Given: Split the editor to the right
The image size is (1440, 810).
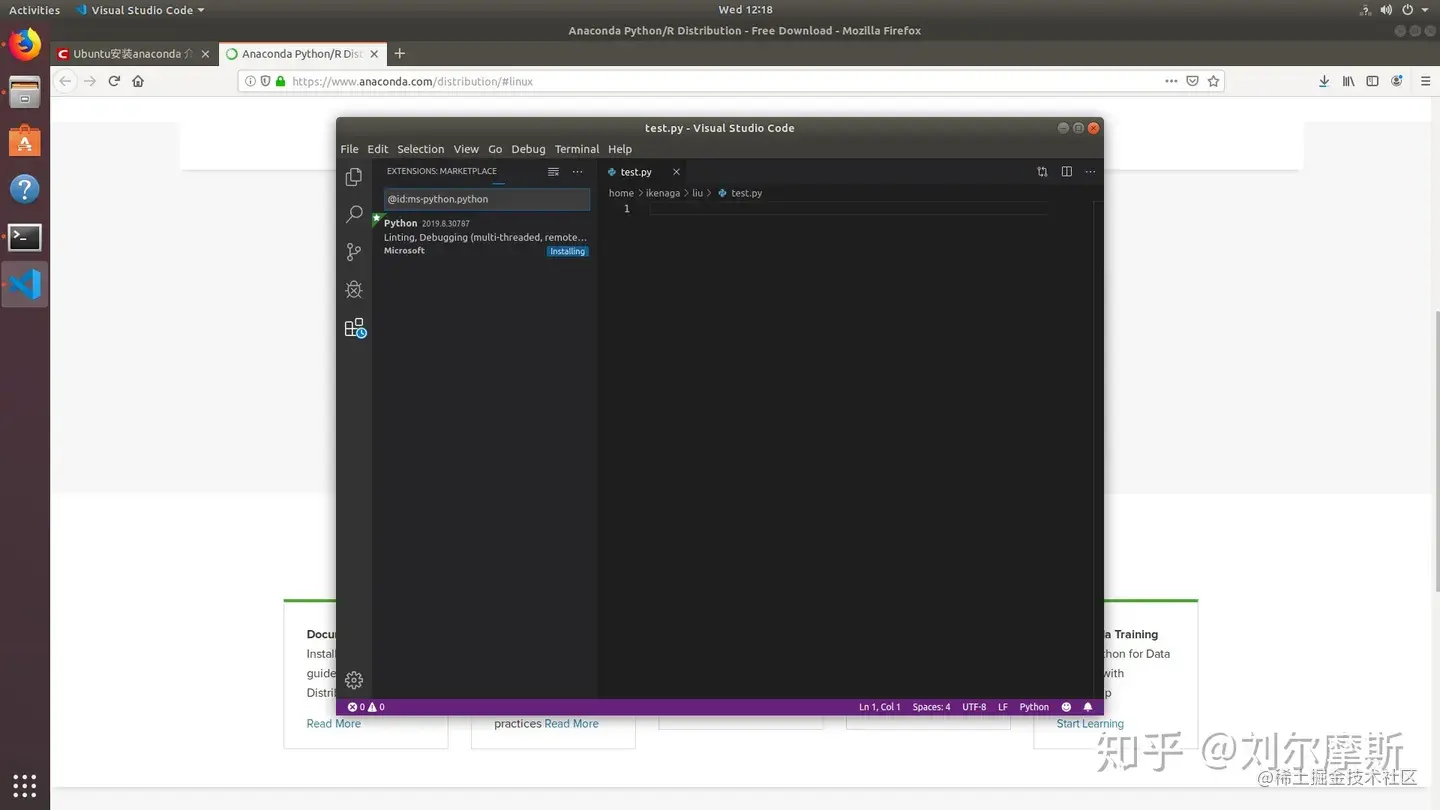Looking at the screenshot, I should coord(1067,172).
